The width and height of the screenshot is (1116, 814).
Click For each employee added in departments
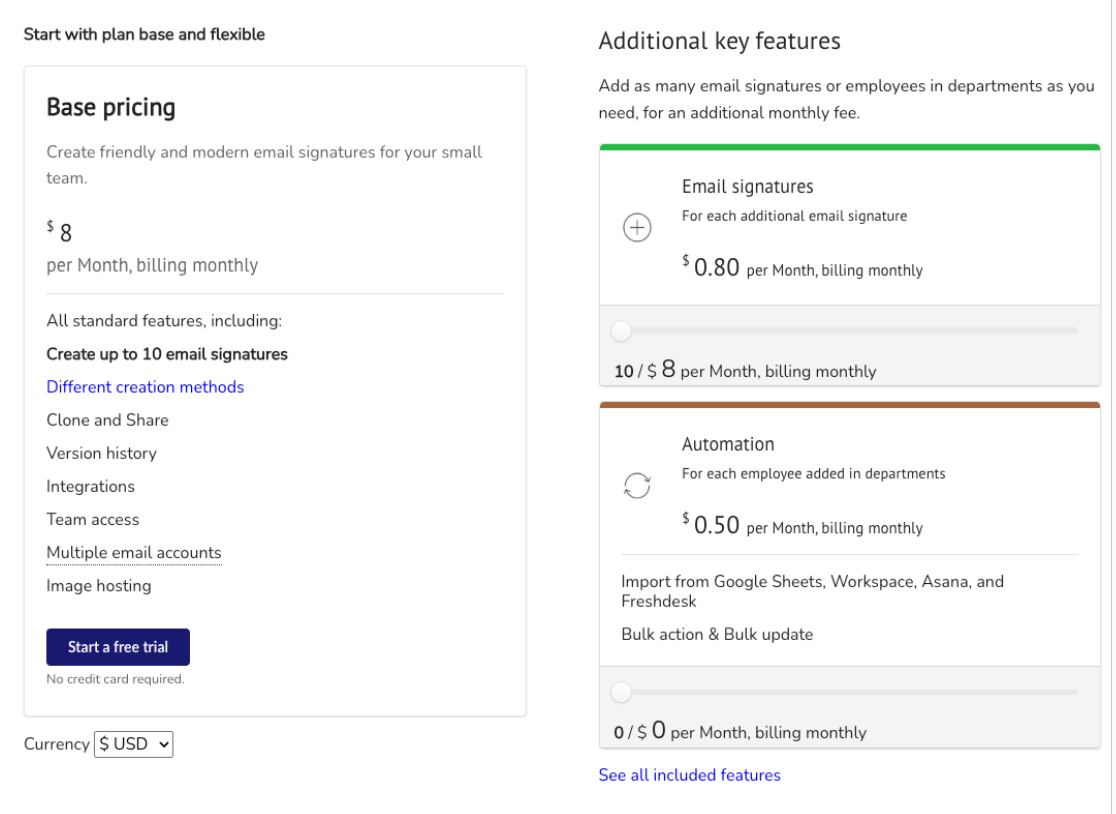pyautogui.click(x=814, y=474)
